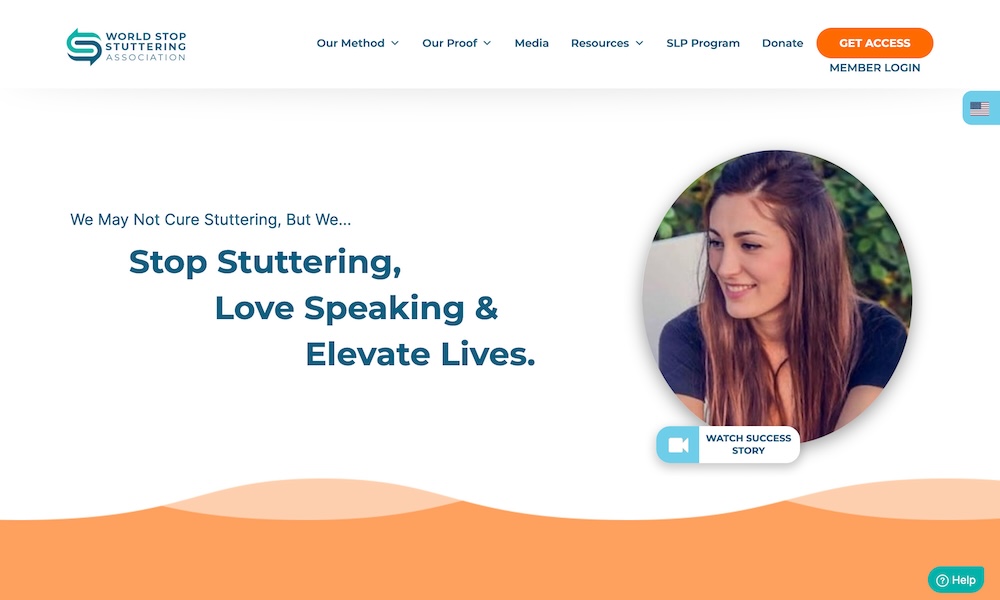Screen dimensions: 1000x600
Task: Click the Donate link
Action: coord(783,43)
